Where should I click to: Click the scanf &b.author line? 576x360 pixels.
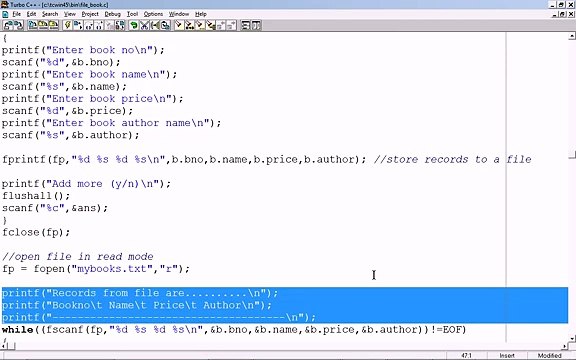[x=71, y=135]
